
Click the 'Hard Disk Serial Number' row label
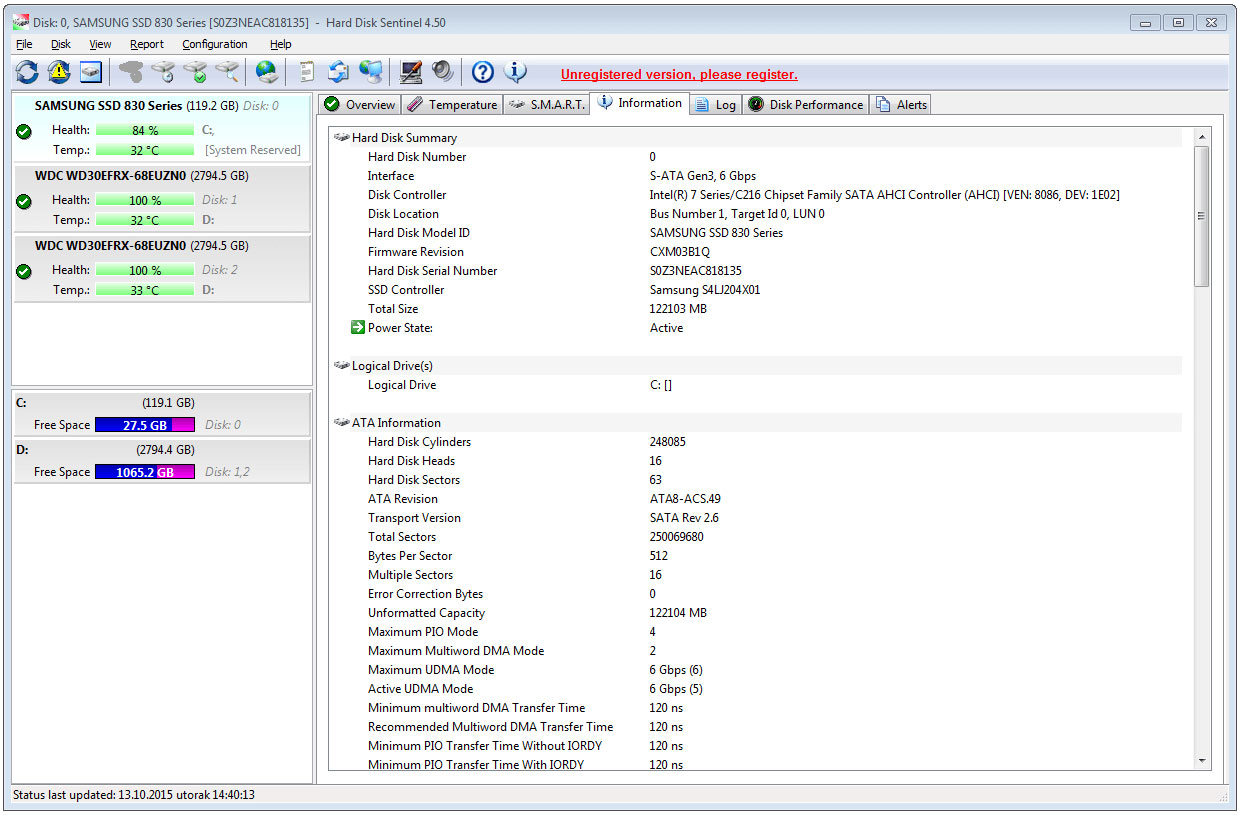click(432, 271)
